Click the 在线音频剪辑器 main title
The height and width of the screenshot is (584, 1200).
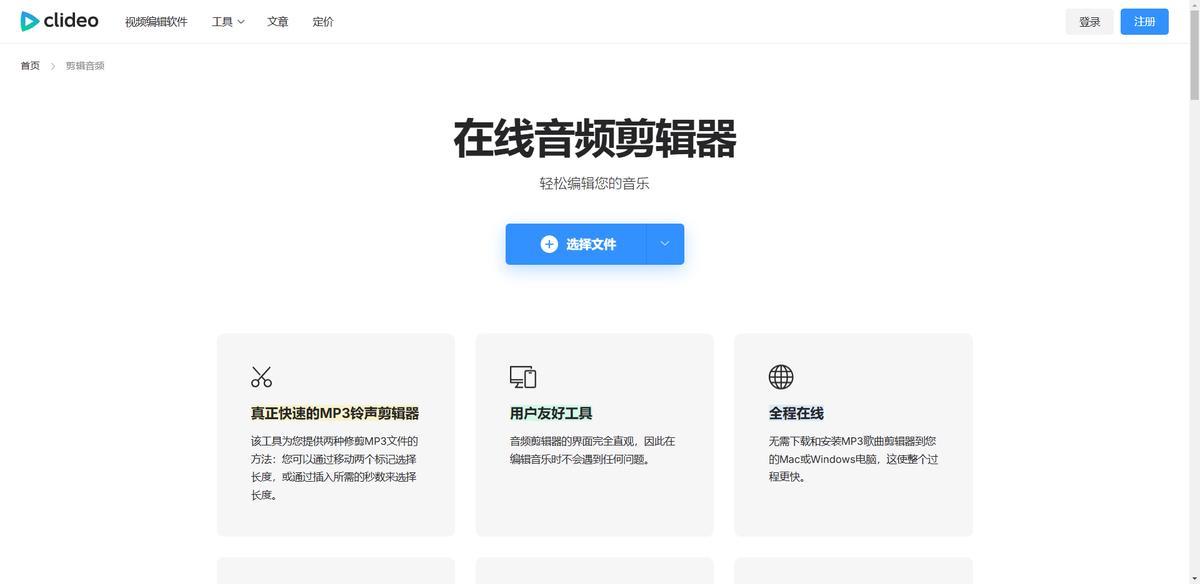pyautogui.click(x=595, y=139)
